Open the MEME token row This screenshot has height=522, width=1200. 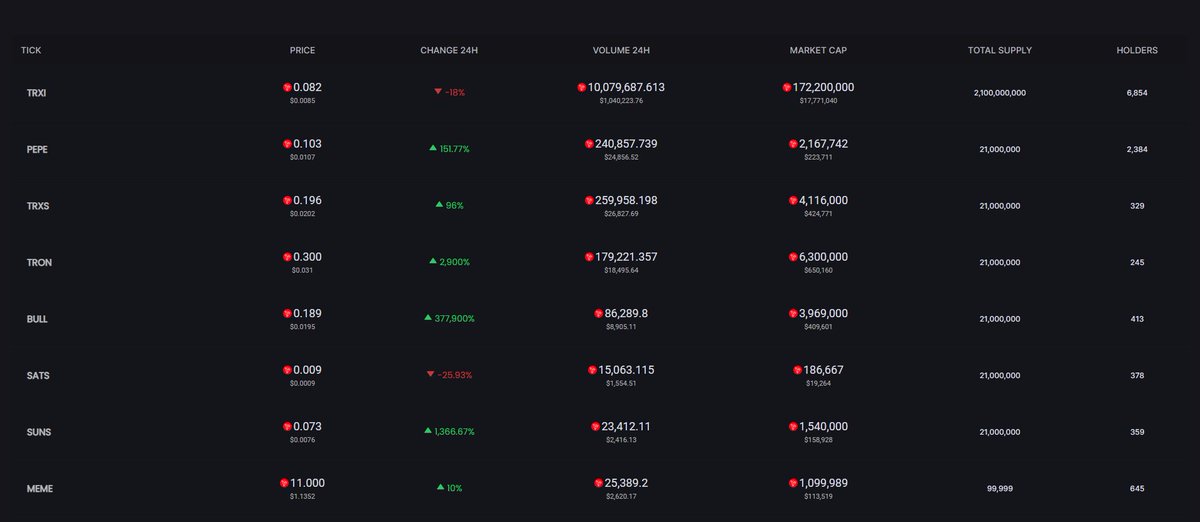(x=600, y=488)
